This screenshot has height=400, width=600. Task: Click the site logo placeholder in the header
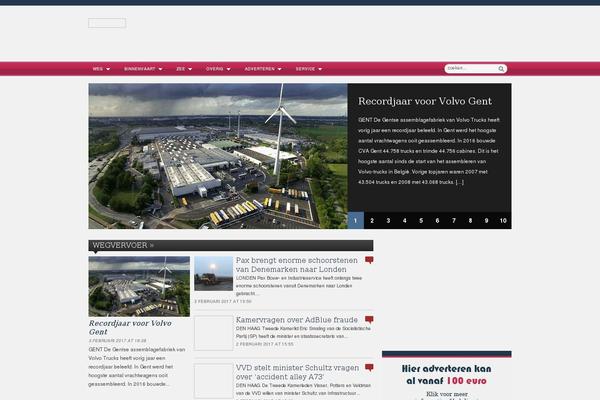point(107,23)
